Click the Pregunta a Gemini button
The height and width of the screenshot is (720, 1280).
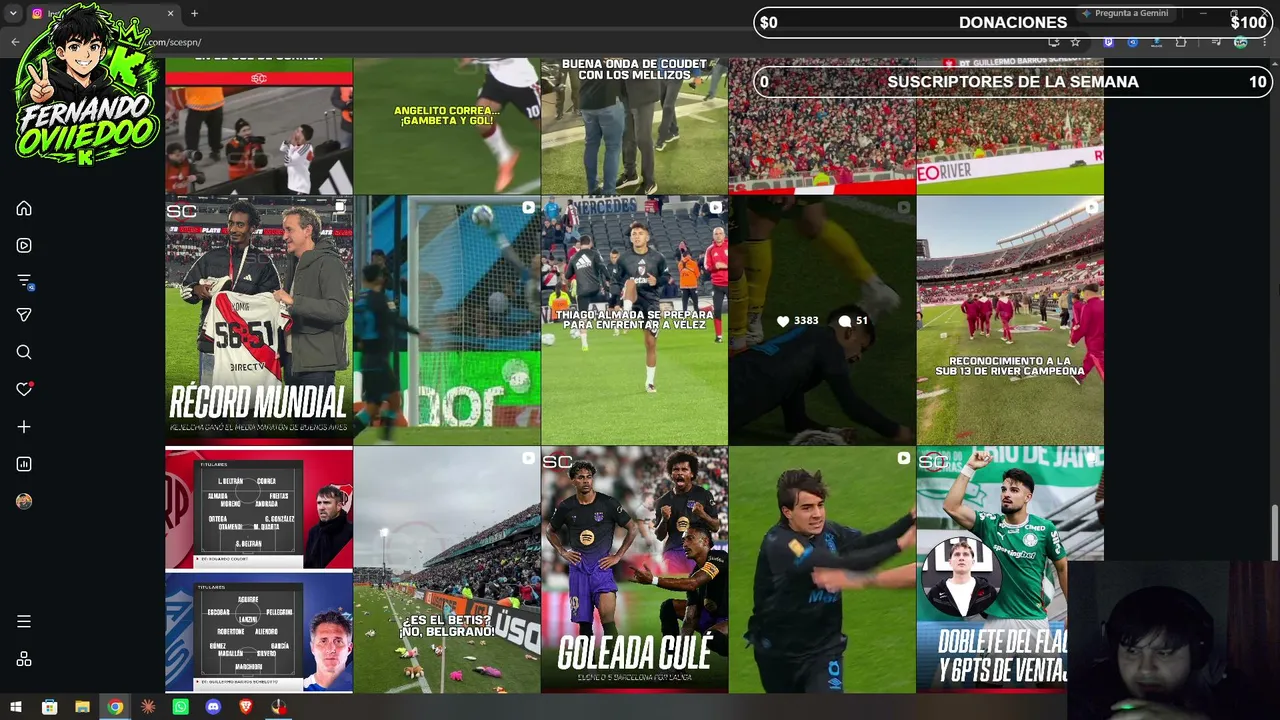(1124, 13)
